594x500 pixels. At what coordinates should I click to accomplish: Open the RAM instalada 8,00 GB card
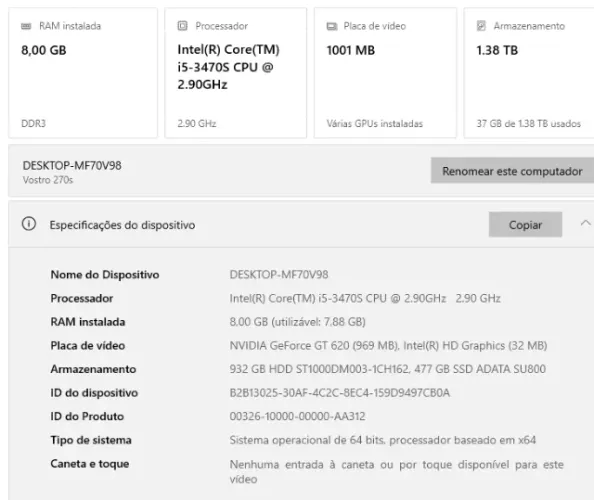click(83, 73)
